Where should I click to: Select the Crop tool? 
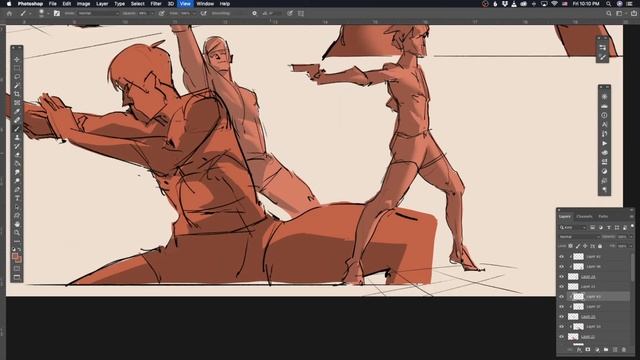pyautogui.click(x=17, y=94)
